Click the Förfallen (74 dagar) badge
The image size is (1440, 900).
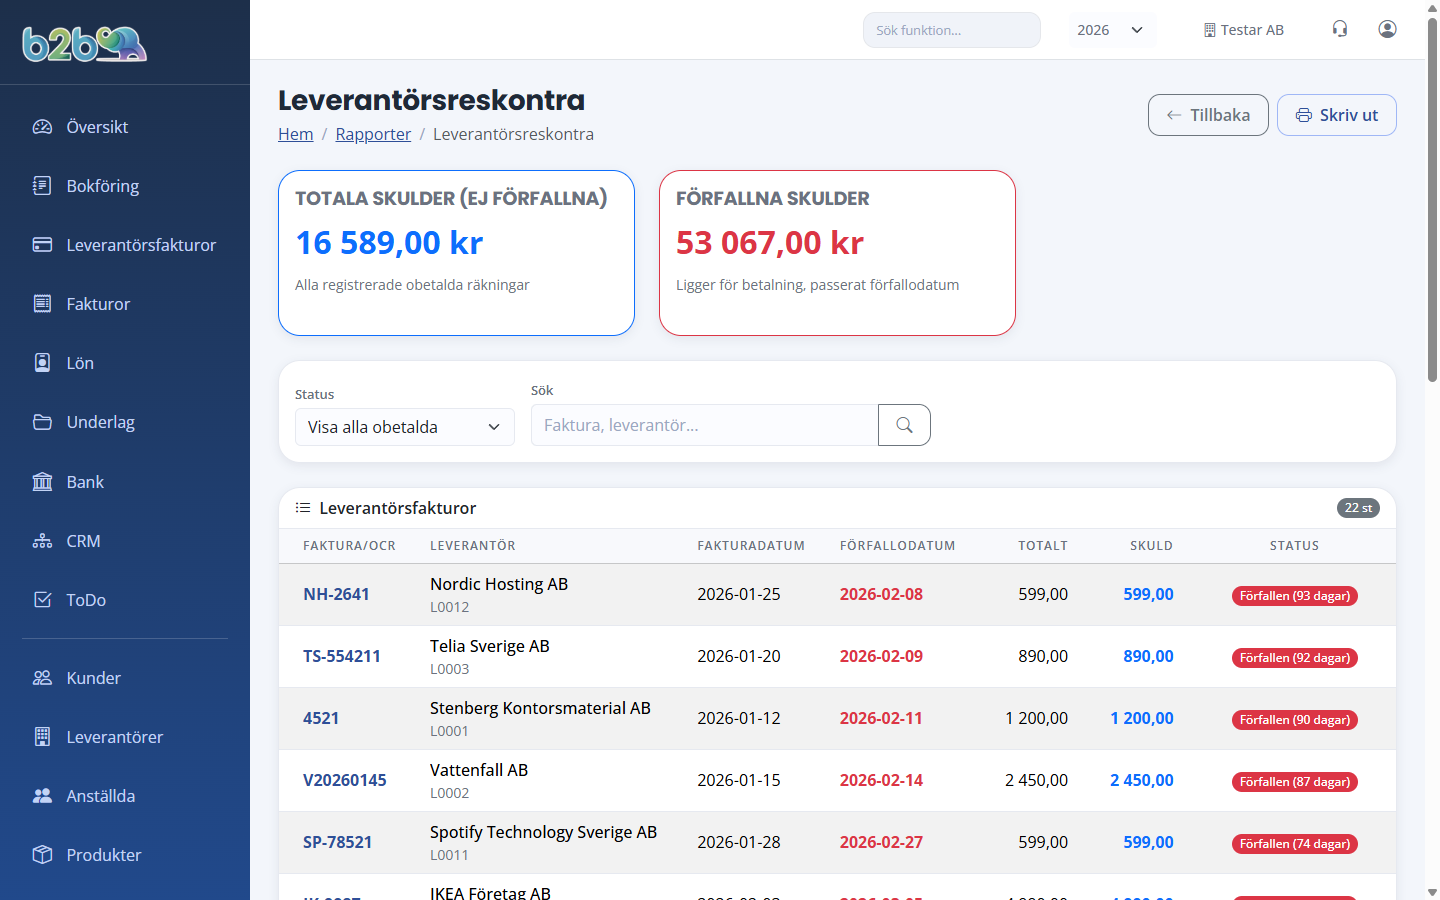(1295, 844)
